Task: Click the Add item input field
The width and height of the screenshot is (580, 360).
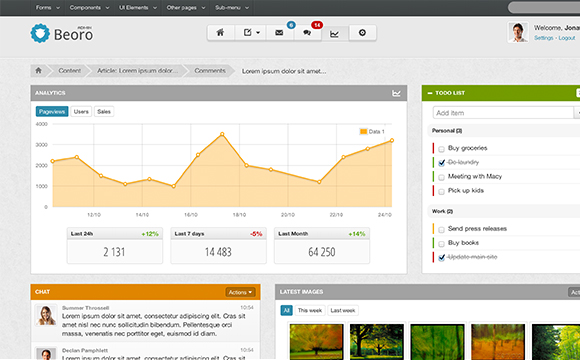Action: pos(503,113)
